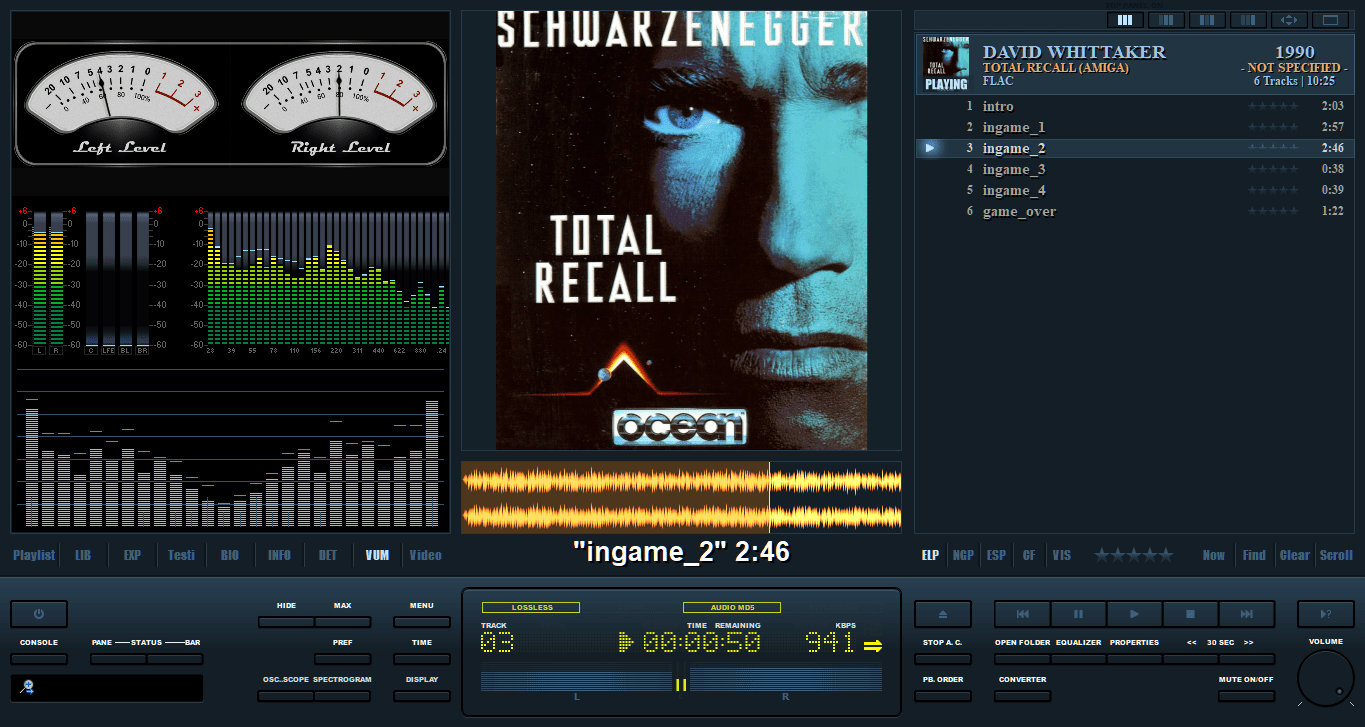Image resolution: width=1365 pixels, height=727 pixels.
Task: Click the Scroll link in playlist toolbar
Action: click(1336, 555)
